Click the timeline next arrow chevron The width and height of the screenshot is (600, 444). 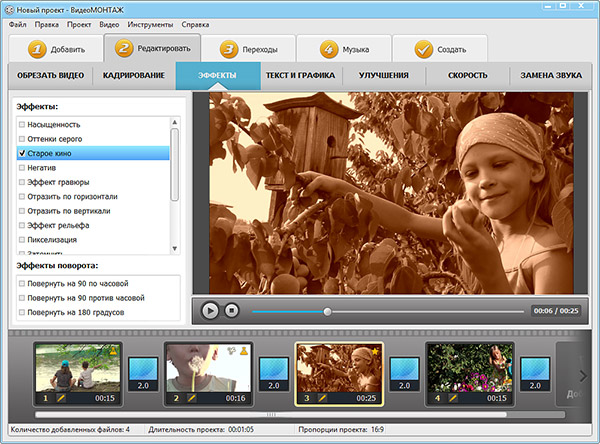(x=583, y=376)
